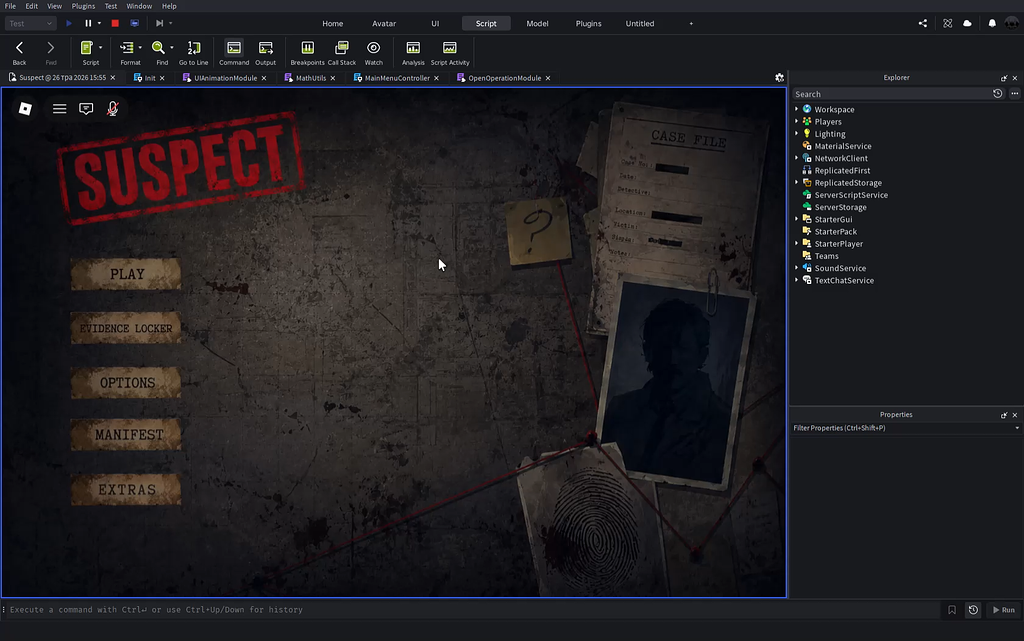Click the PLAY game menu button
Image resolution: width=1024 pixels, height=641 pixels.
(126, 274)
